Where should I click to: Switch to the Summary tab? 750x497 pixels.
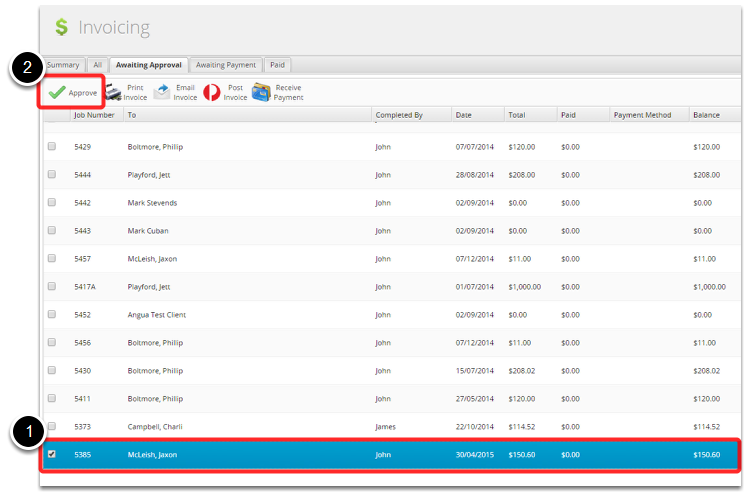pos(64,65)
